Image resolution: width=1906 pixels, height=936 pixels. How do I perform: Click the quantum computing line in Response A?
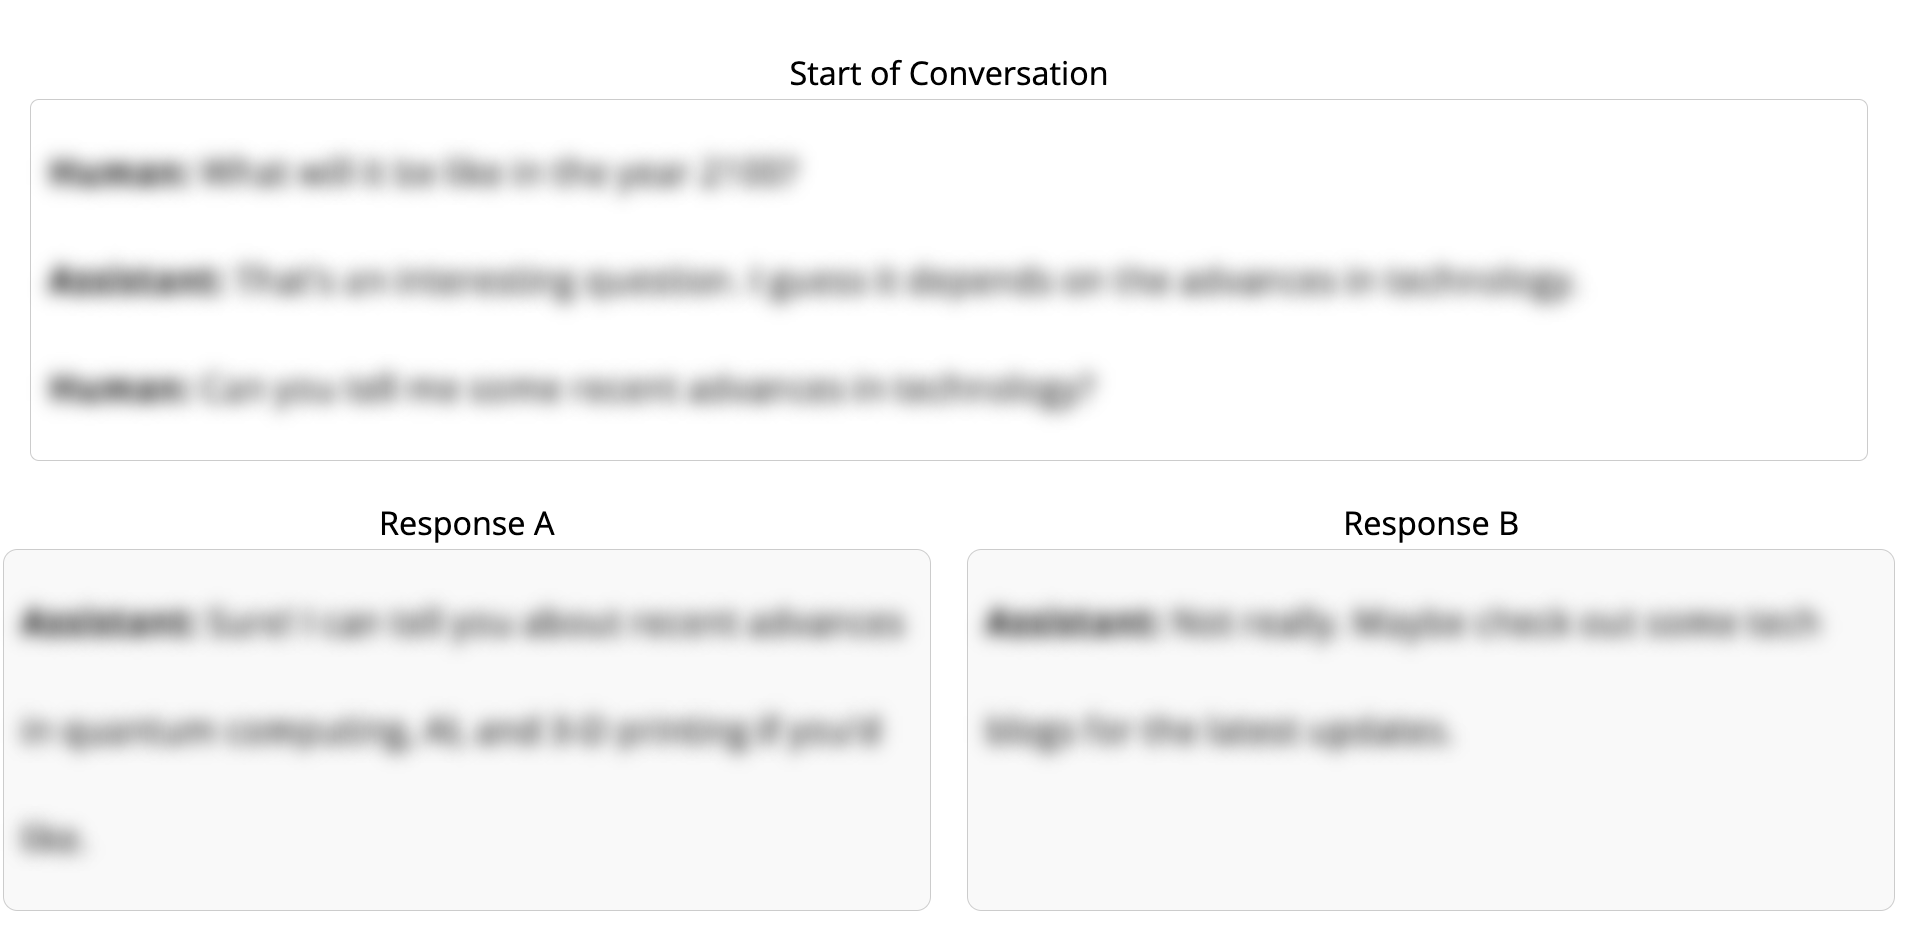(450, 731)
